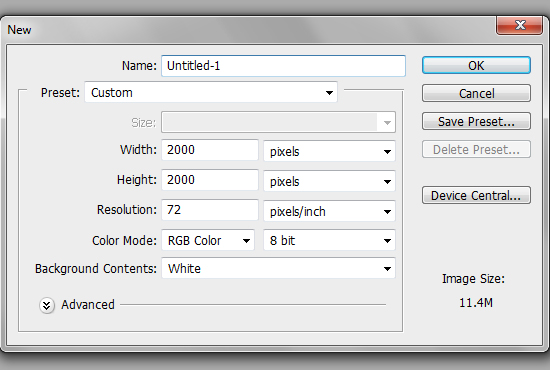
Task: Click the Resolution label
Action: tap(127, 210)
